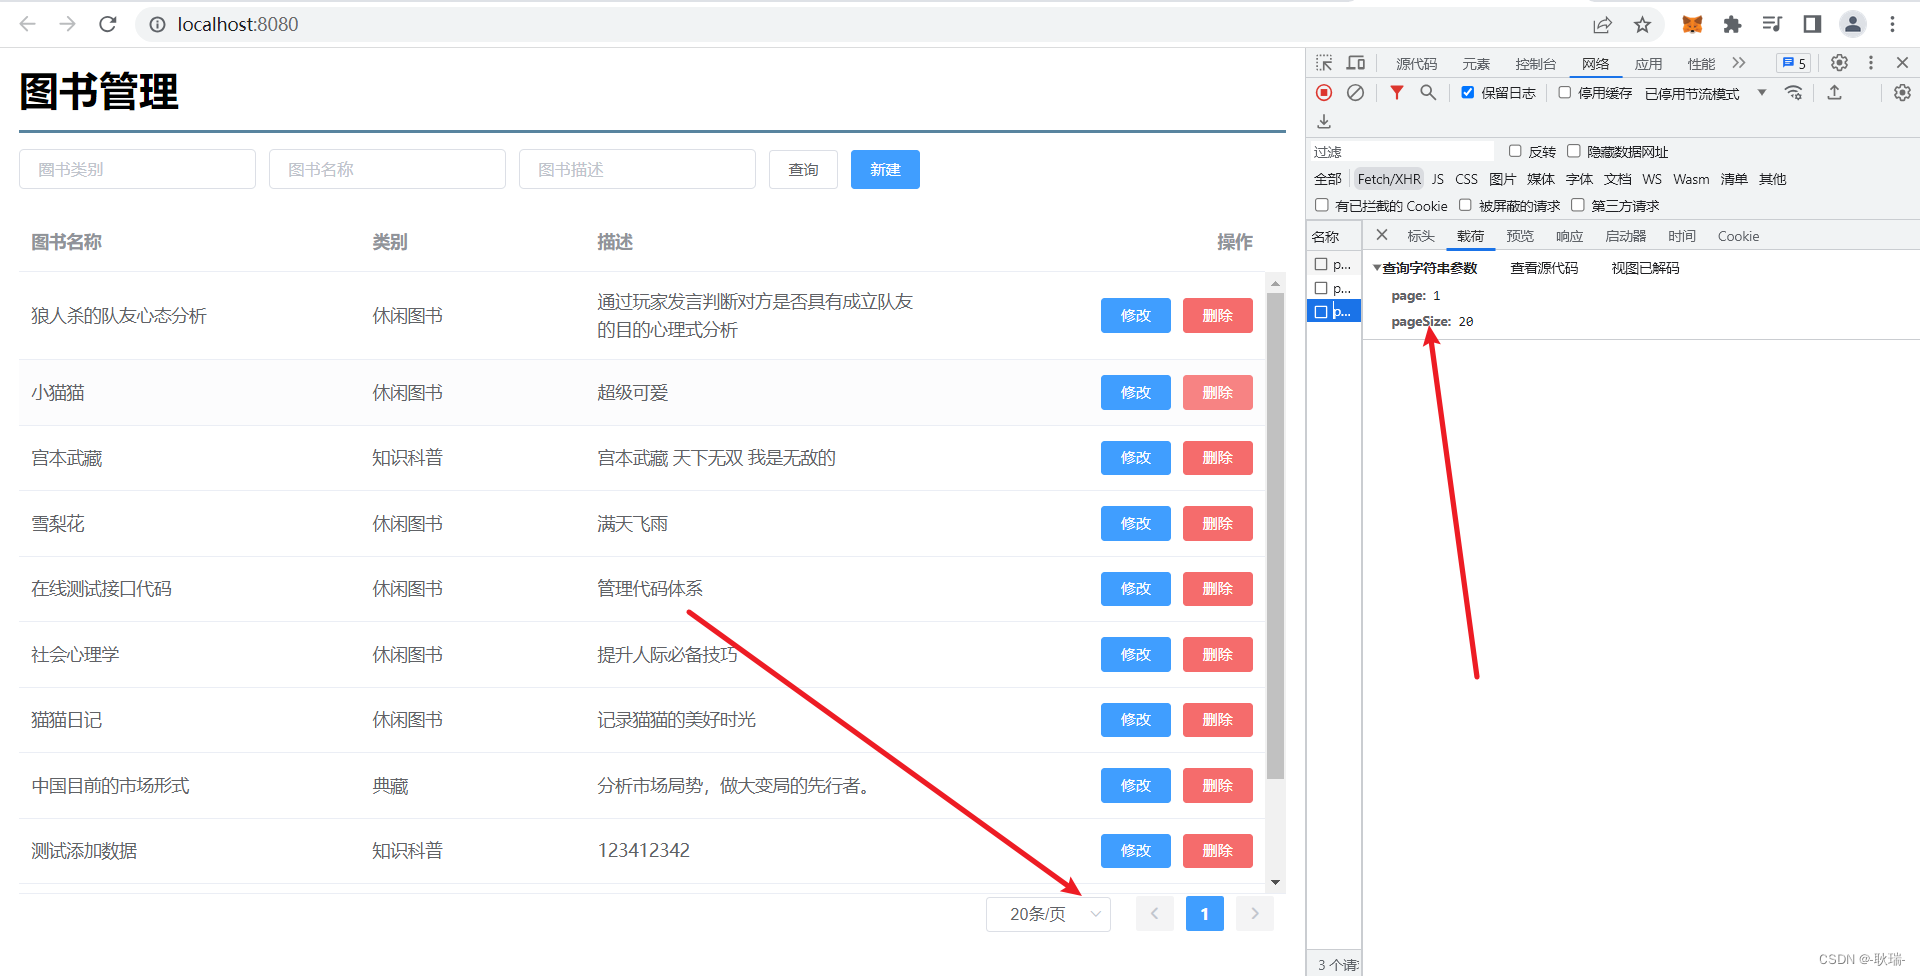Go forward with the browser forward arrow

coord(67,24)
